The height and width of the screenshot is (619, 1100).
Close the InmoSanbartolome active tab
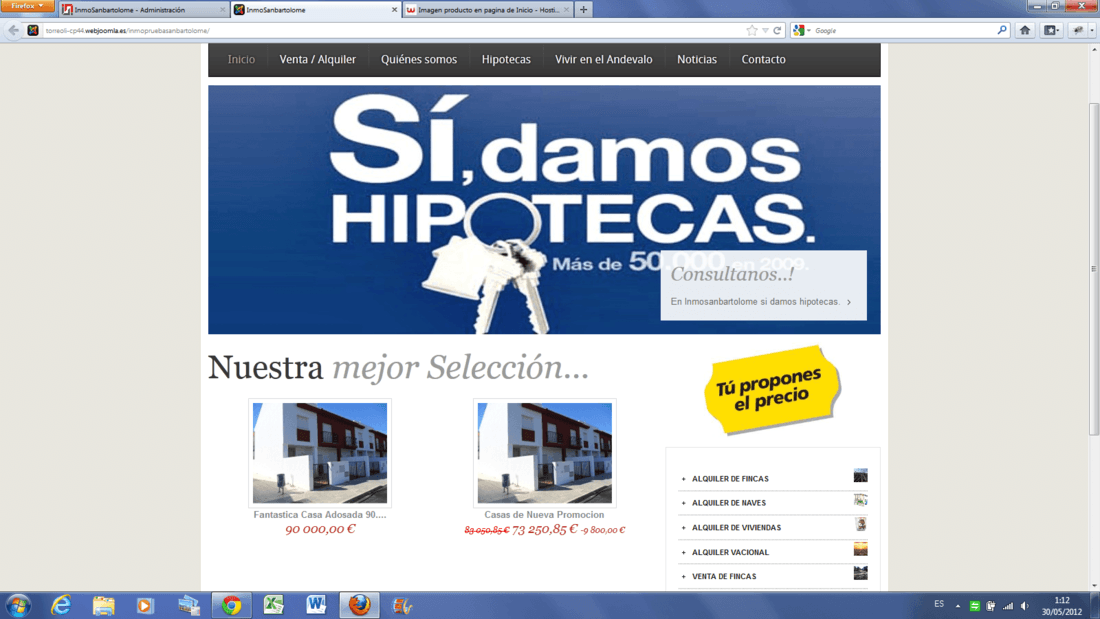[394, 10]
